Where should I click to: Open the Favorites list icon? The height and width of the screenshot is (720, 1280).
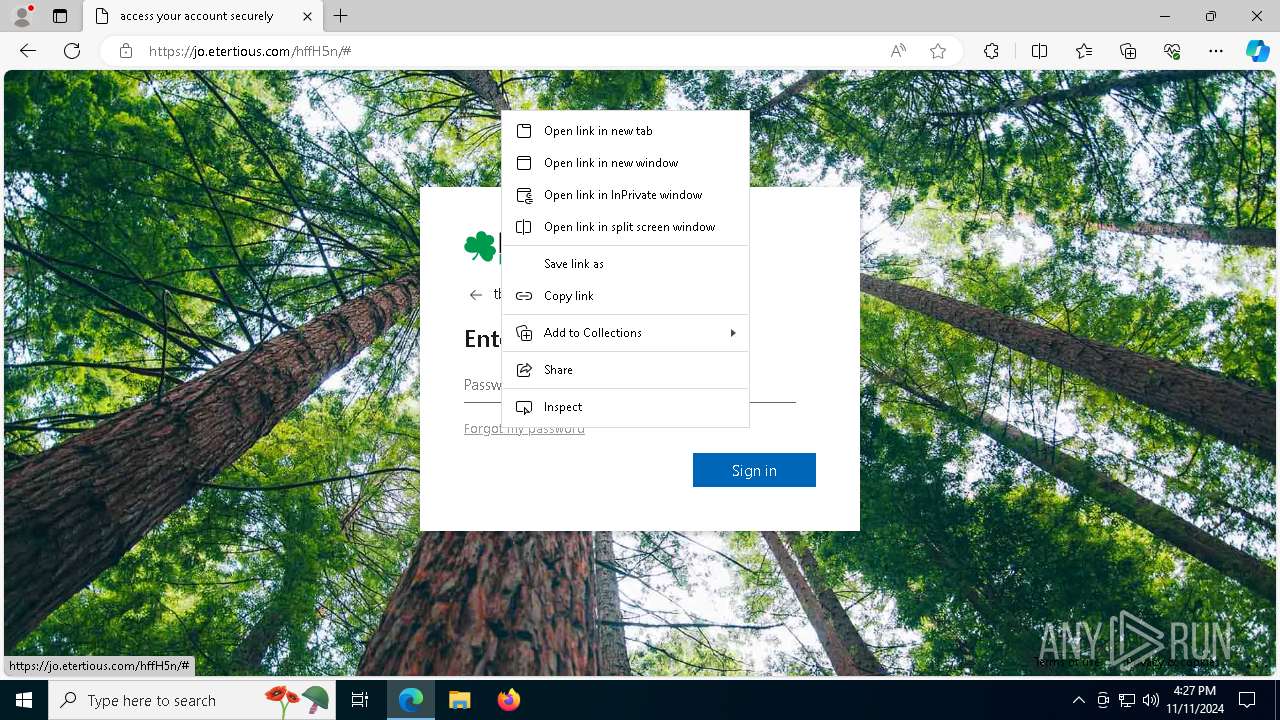click(x=1084, y=51)
